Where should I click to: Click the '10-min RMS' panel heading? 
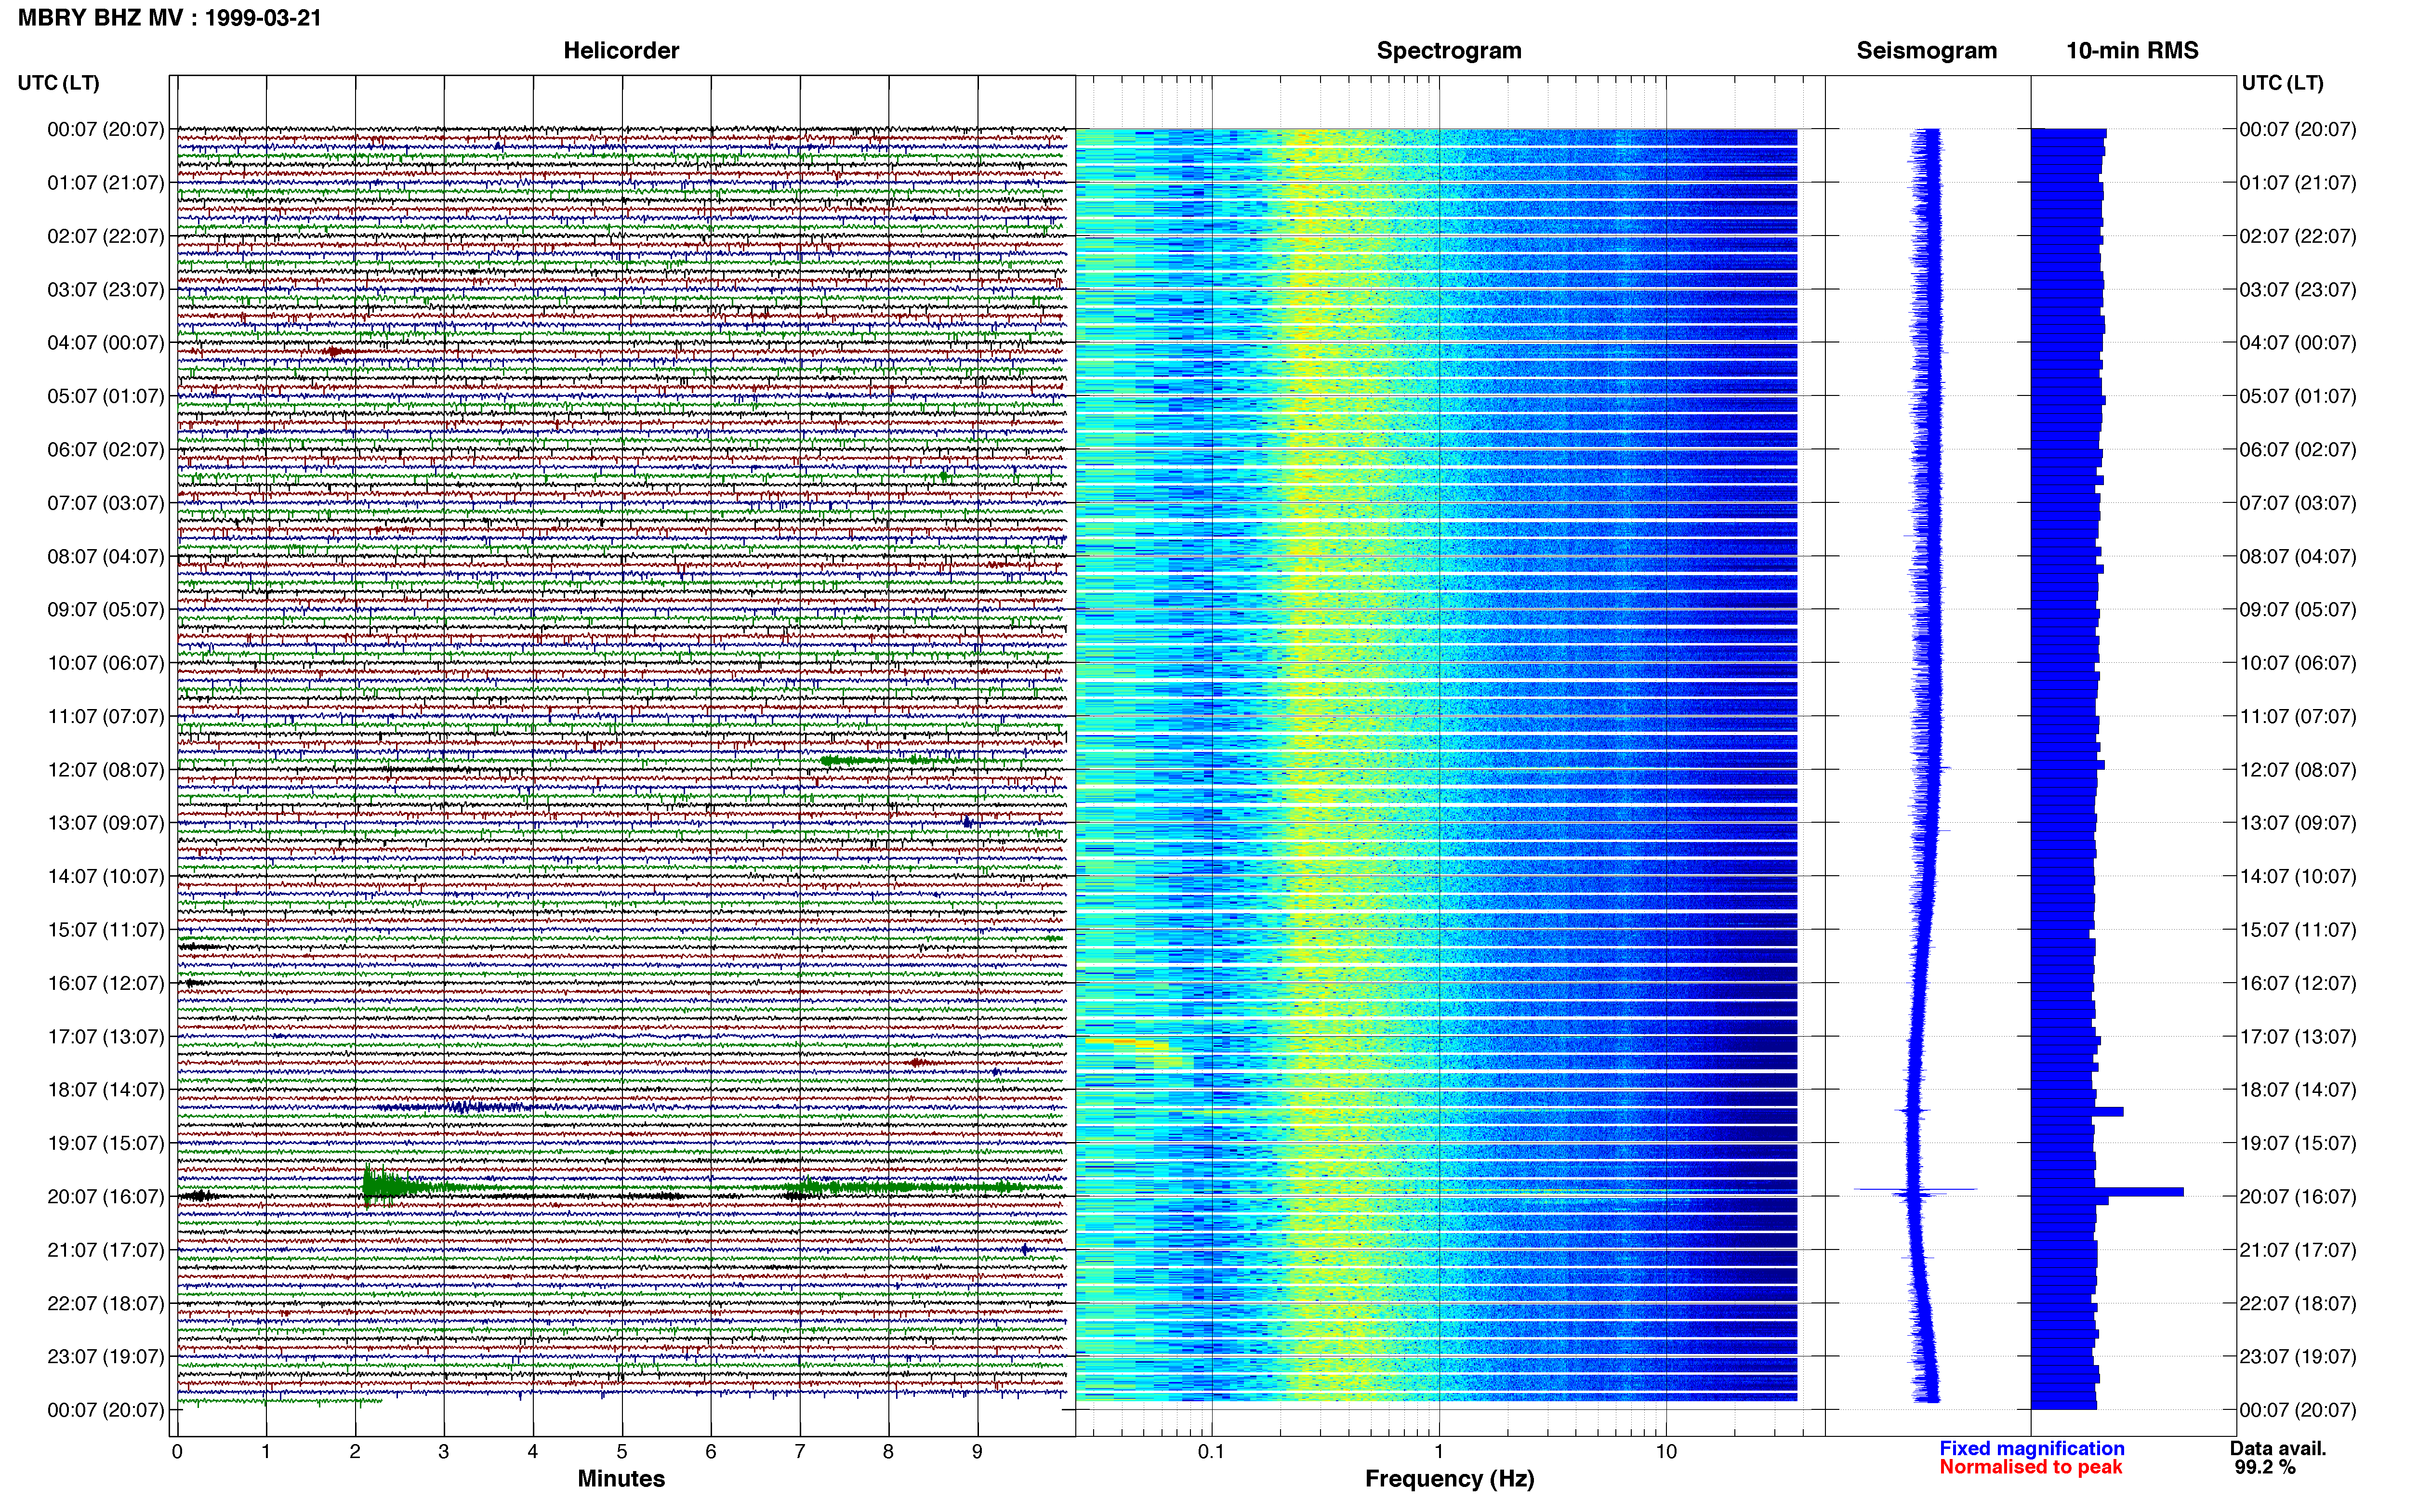2132,50
